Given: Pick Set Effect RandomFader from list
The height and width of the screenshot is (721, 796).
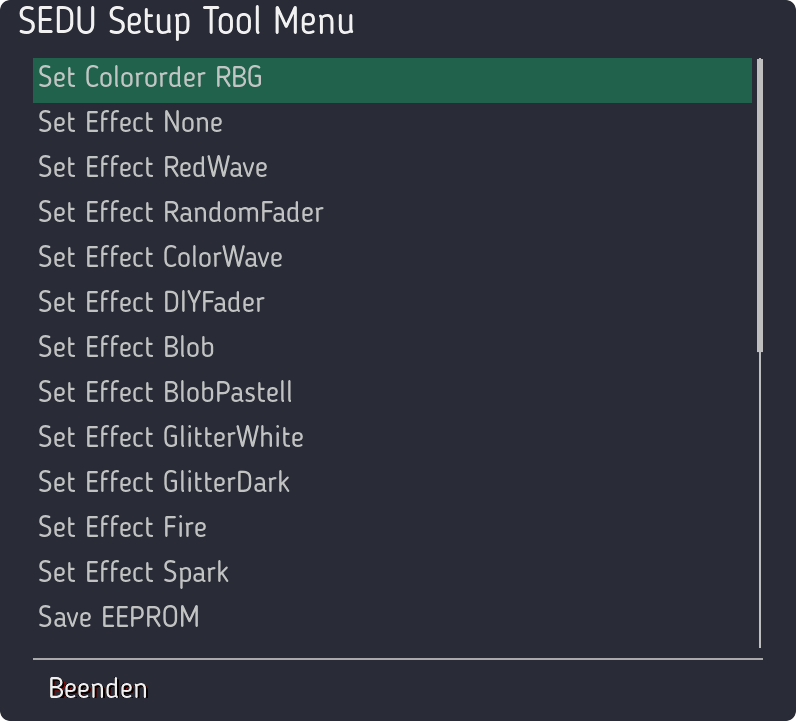Looking at the screenshot, I should tap(180, 213).
